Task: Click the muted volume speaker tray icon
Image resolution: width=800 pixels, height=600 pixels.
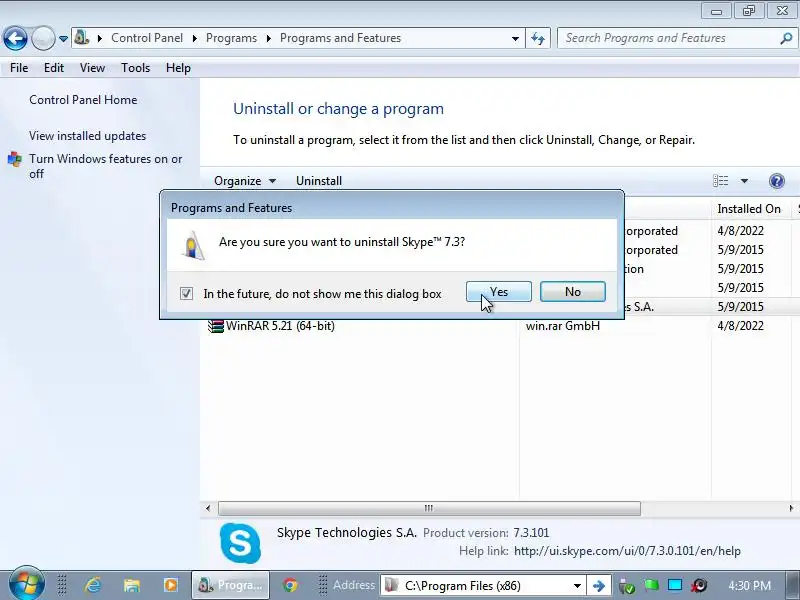Action: [699, 585]
